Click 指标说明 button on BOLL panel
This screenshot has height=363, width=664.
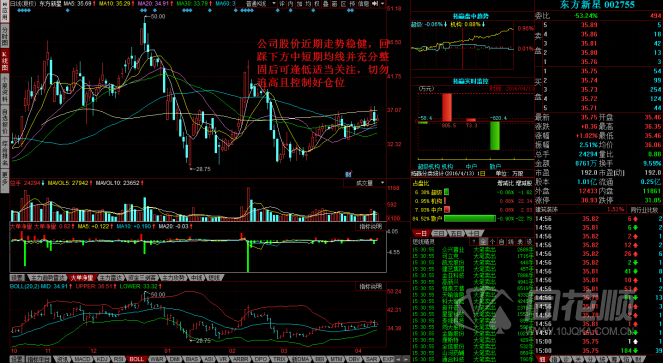coord(371,286)
